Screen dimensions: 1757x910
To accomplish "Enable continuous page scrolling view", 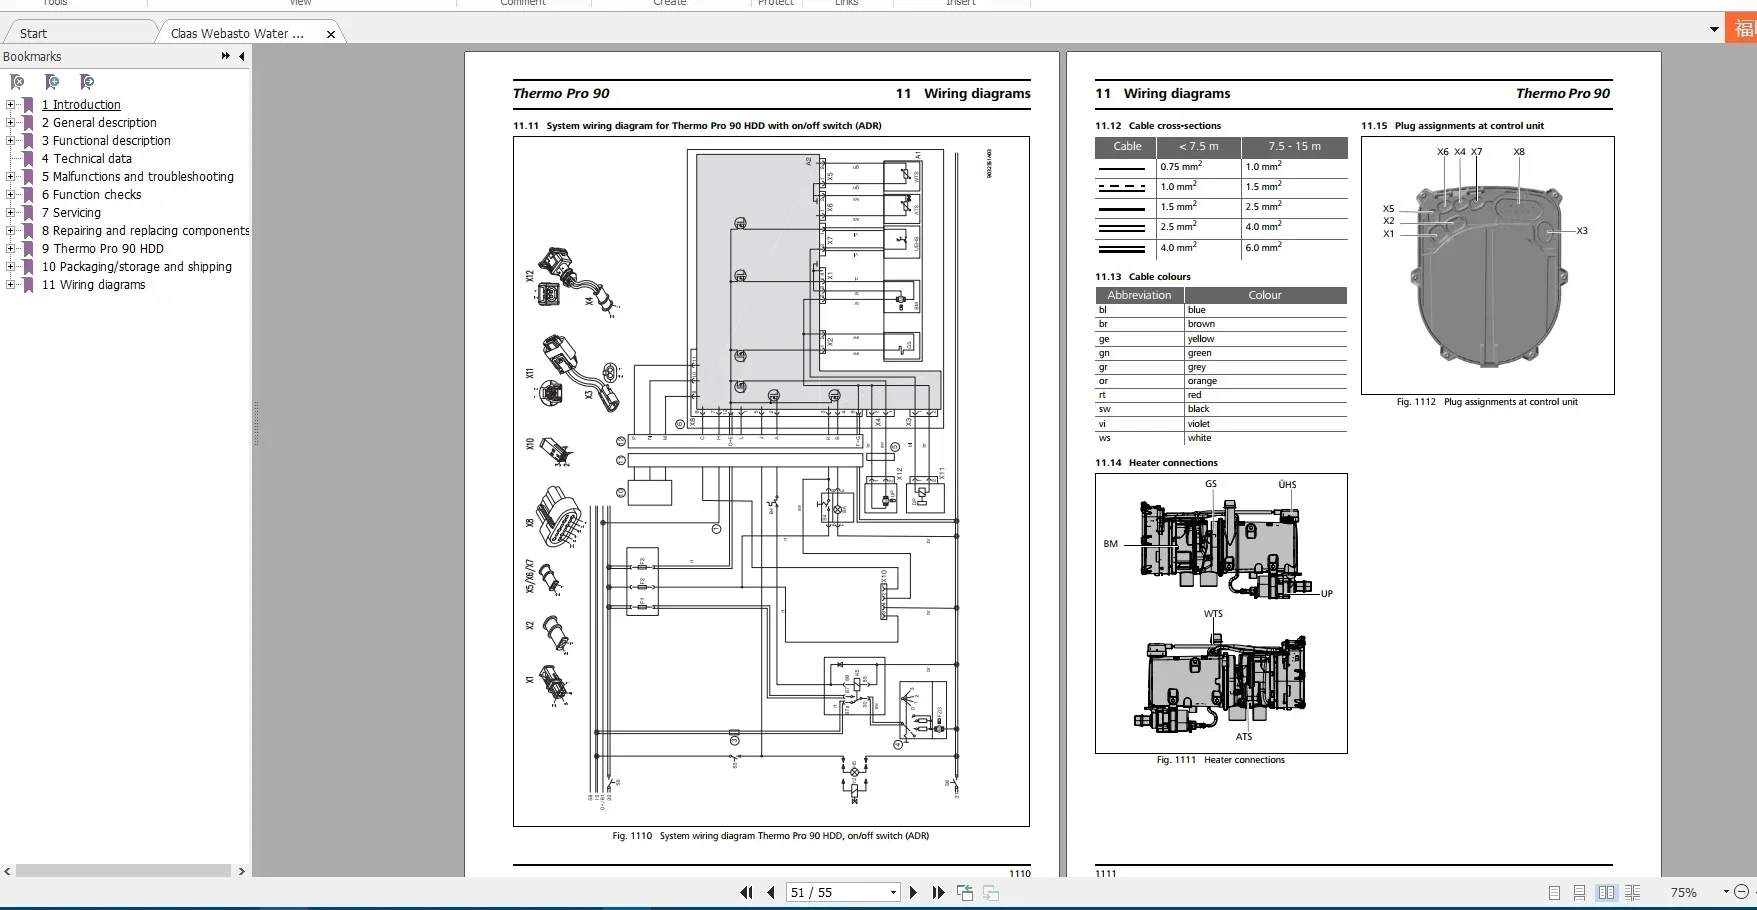I will (1580, 892).
